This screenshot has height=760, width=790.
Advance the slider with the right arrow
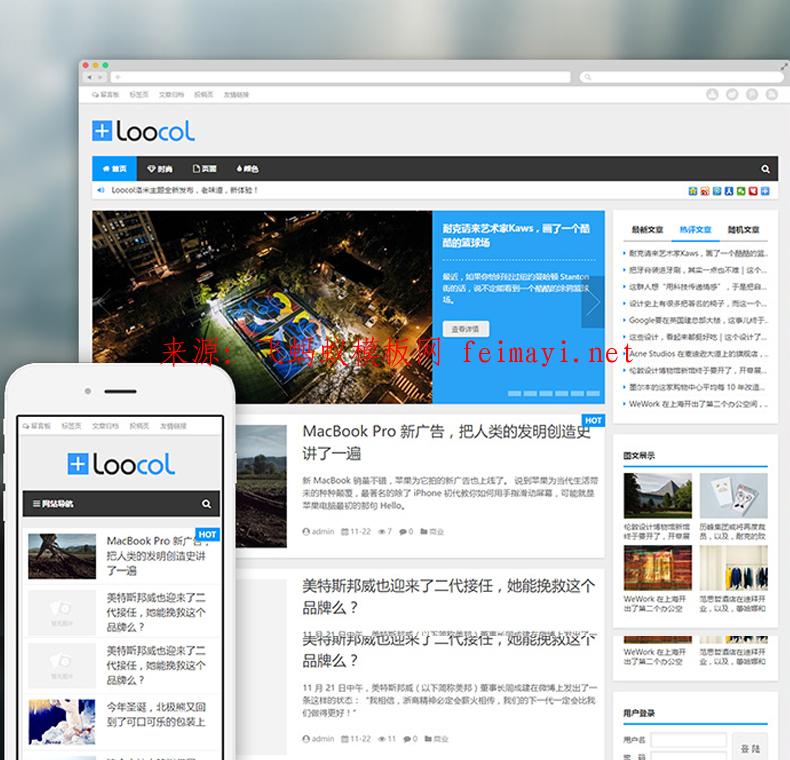coord(592,302)
